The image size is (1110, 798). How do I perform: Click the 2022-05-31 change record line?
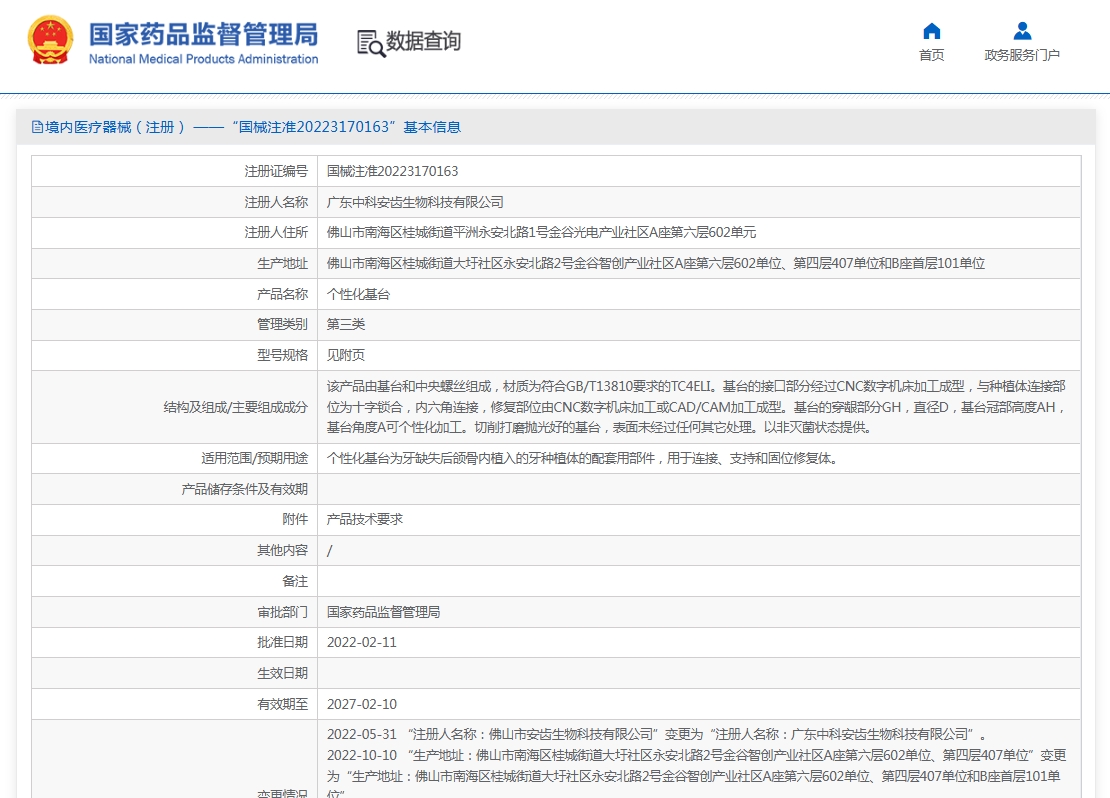pos(657,734)
